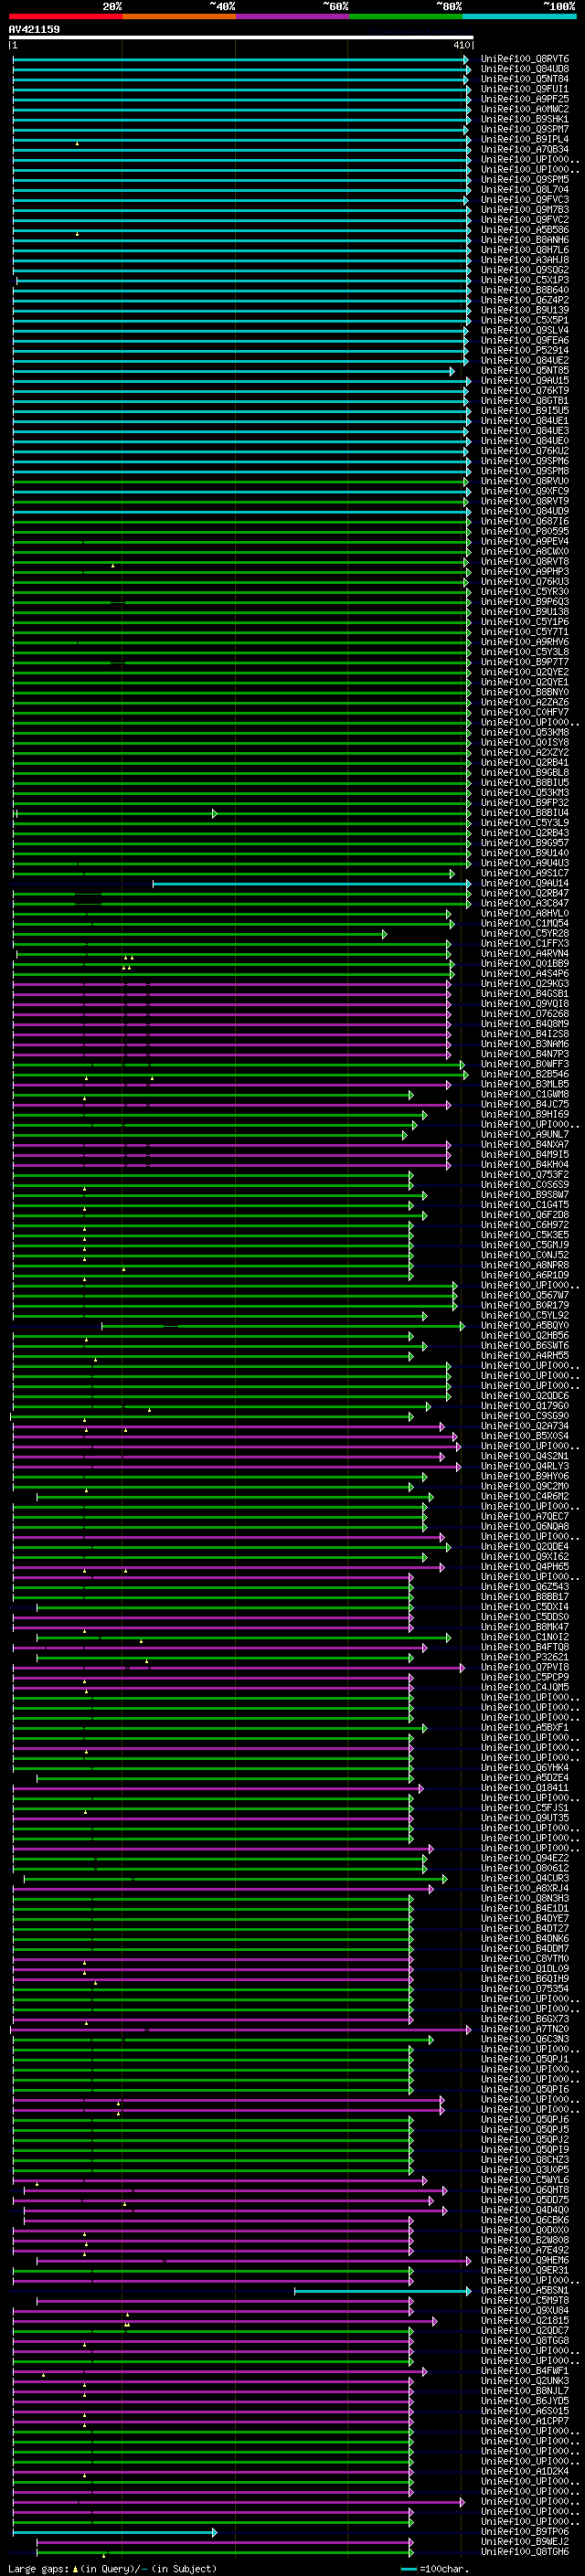585x2576 pixels.
Task: Select hit label UniRef100_Q9VQI8
Action: (525, 1003)
